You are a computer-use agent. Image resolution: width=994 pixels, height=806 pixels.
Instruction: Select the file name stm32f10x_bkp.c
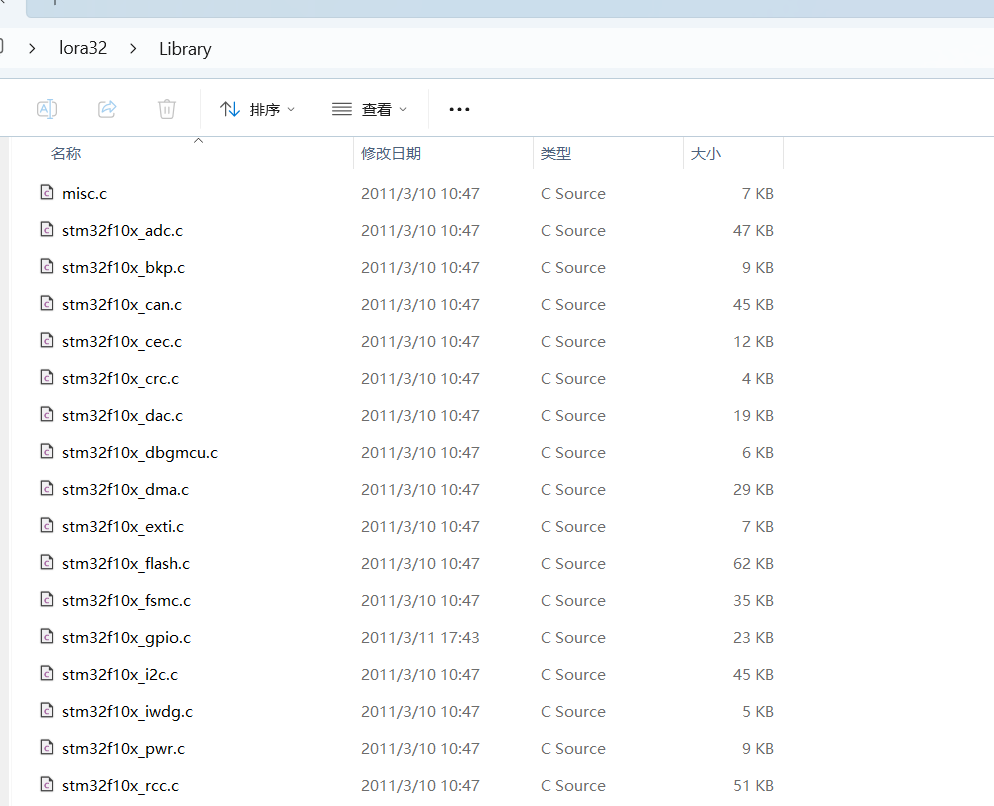[x=124, y=268]
